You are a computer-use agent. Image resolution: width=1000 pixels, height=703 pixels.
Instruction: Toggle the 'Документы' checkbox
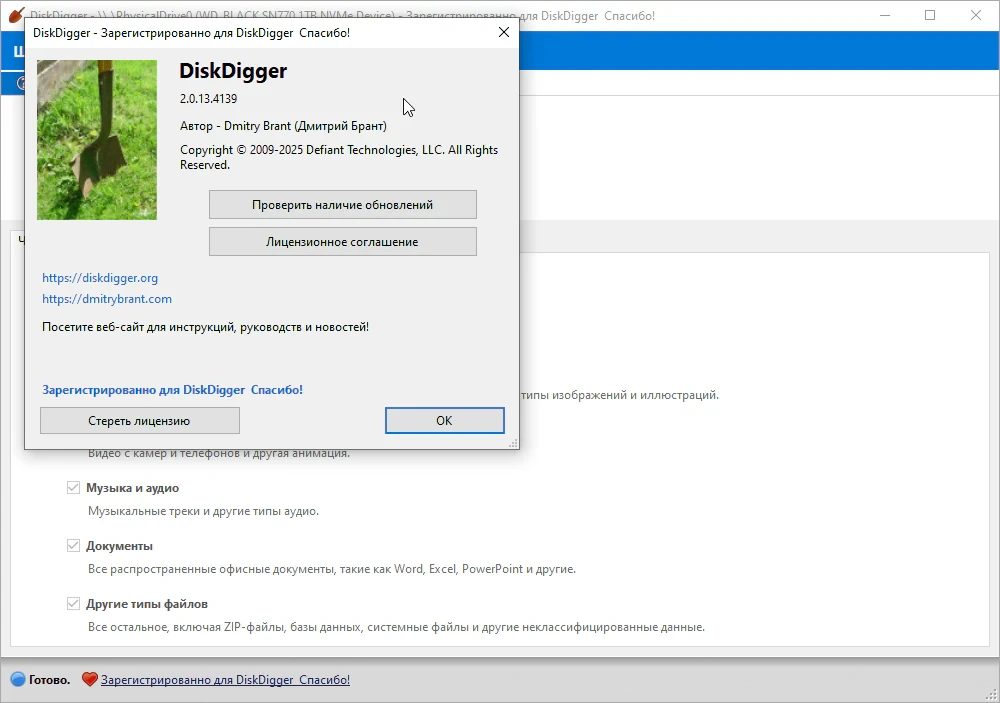pyautogui.click(x=73, y=546)
